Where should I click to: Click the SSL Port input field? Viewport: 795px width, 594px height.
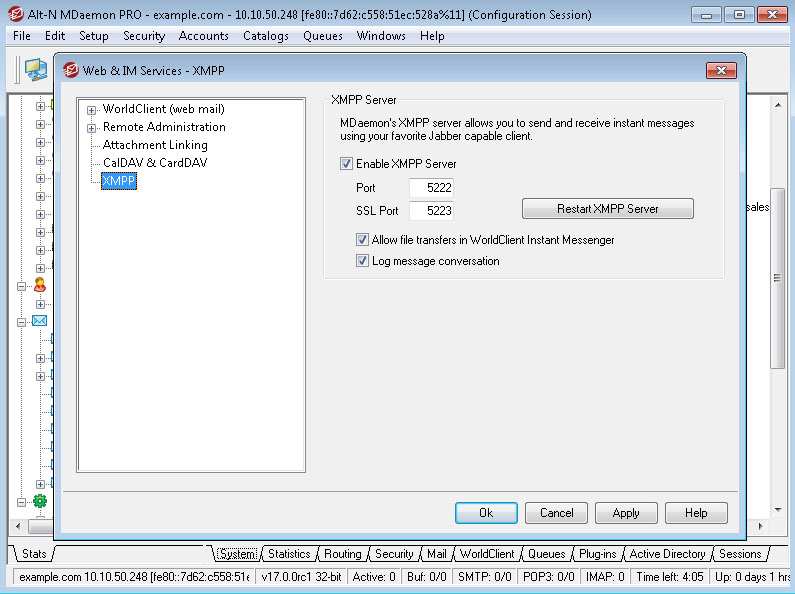[x=431, y=211]
